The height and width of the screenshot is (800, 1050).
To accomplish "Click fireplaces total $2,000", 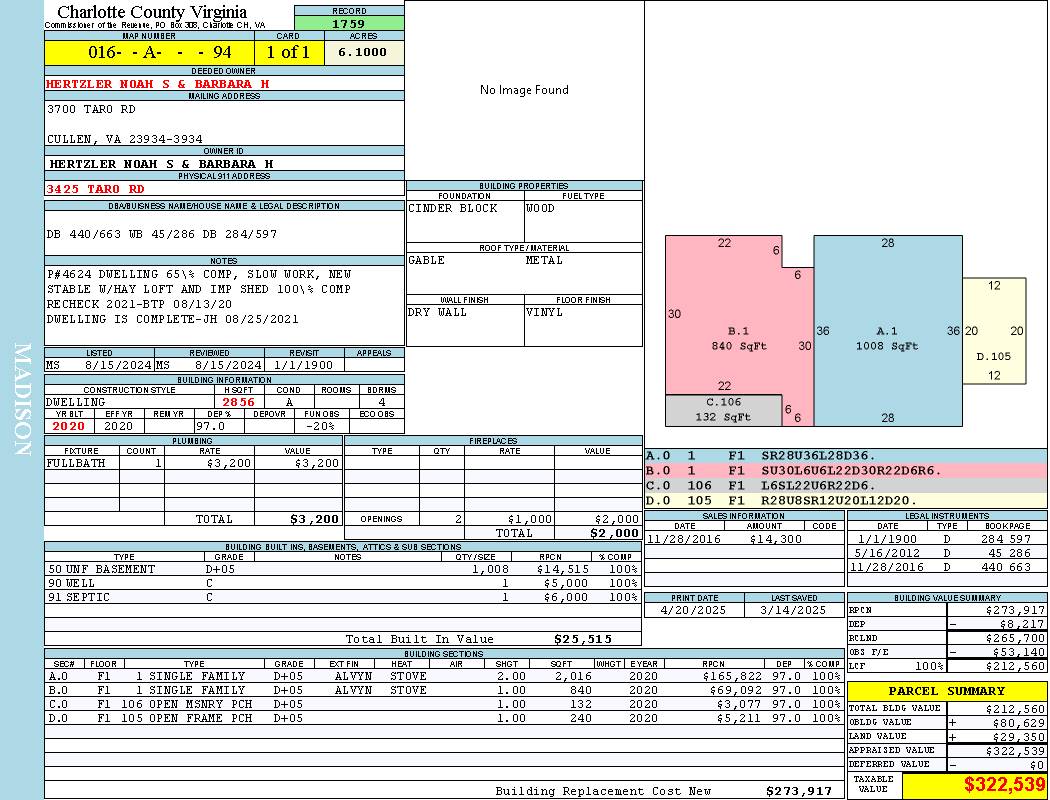I will click(x=614, y=533).
